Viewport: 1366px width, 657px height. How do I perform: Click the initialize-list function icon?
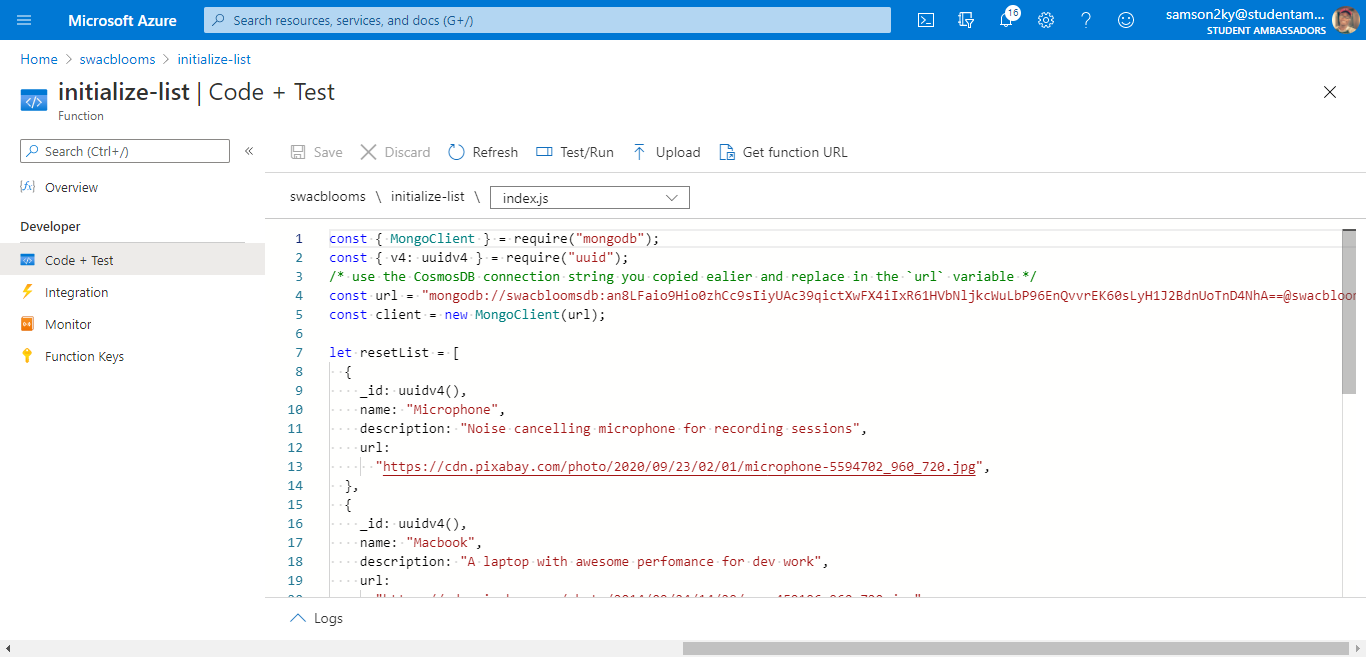[x=34, y=100]
